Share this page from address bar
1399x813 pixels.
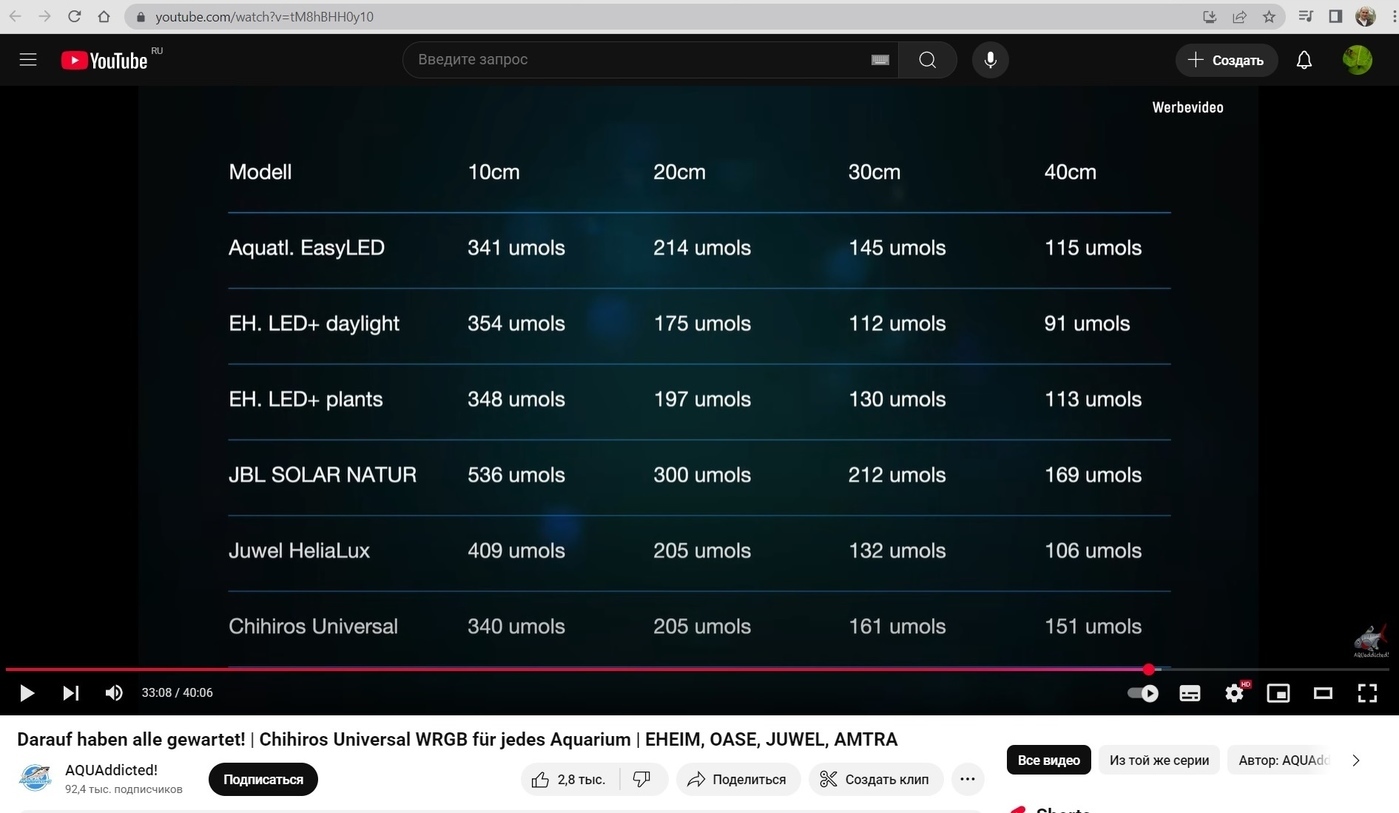[1240, 16]
